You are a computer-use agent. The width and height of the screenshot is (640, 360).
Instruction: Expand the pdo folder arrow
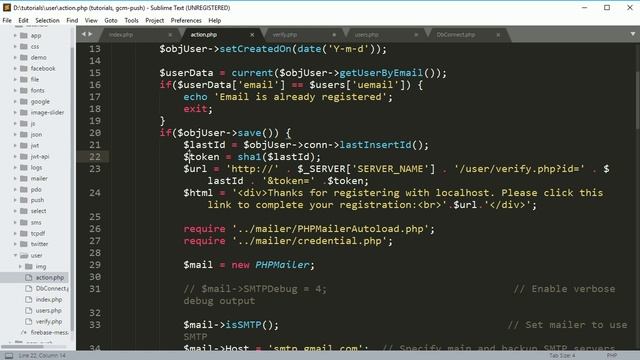tap(15, 189)
